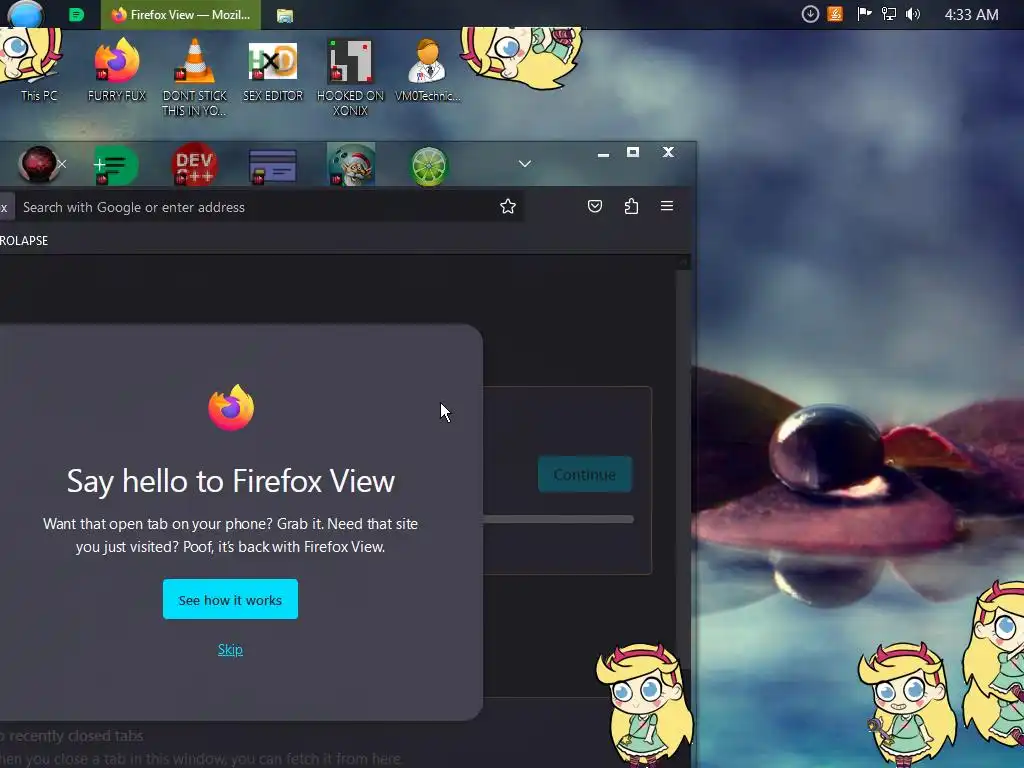
Task: Click the 4:33 AM clock
Action: pyautogui.click(x=971, y=14)
